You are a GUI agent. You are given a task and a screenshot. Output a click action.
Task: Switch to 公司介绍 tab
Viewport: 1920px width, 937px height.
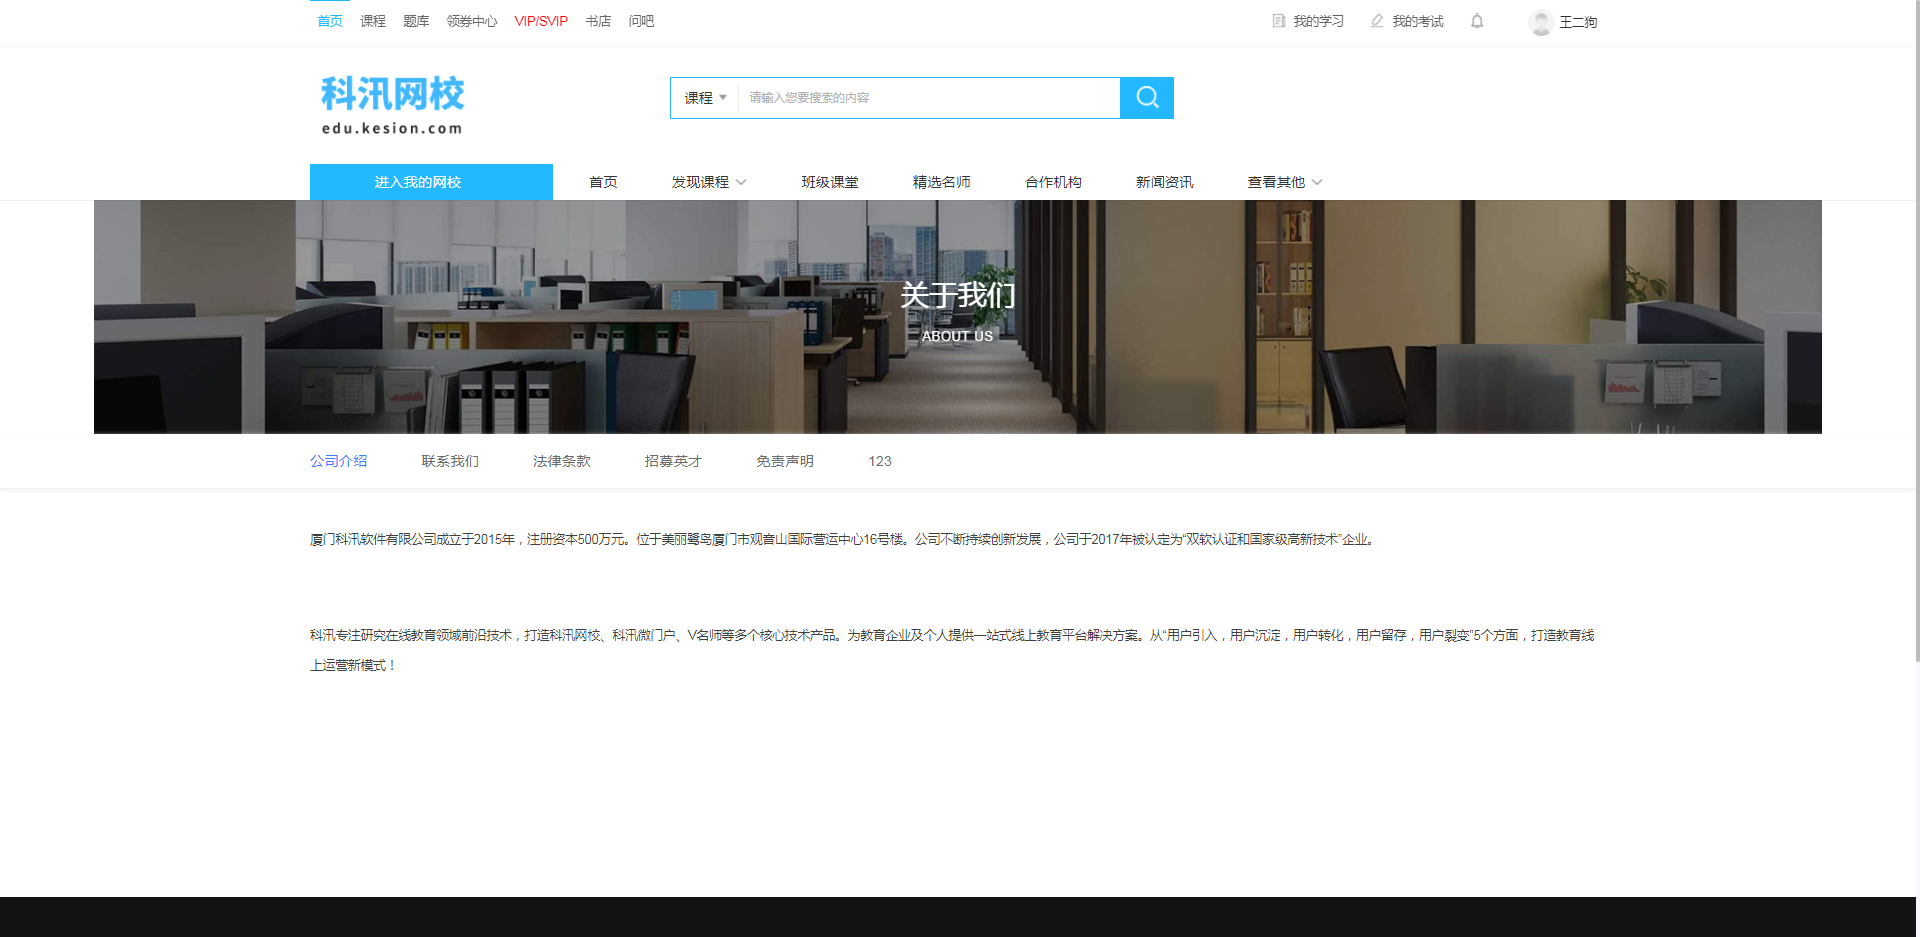tap(339, 461)
